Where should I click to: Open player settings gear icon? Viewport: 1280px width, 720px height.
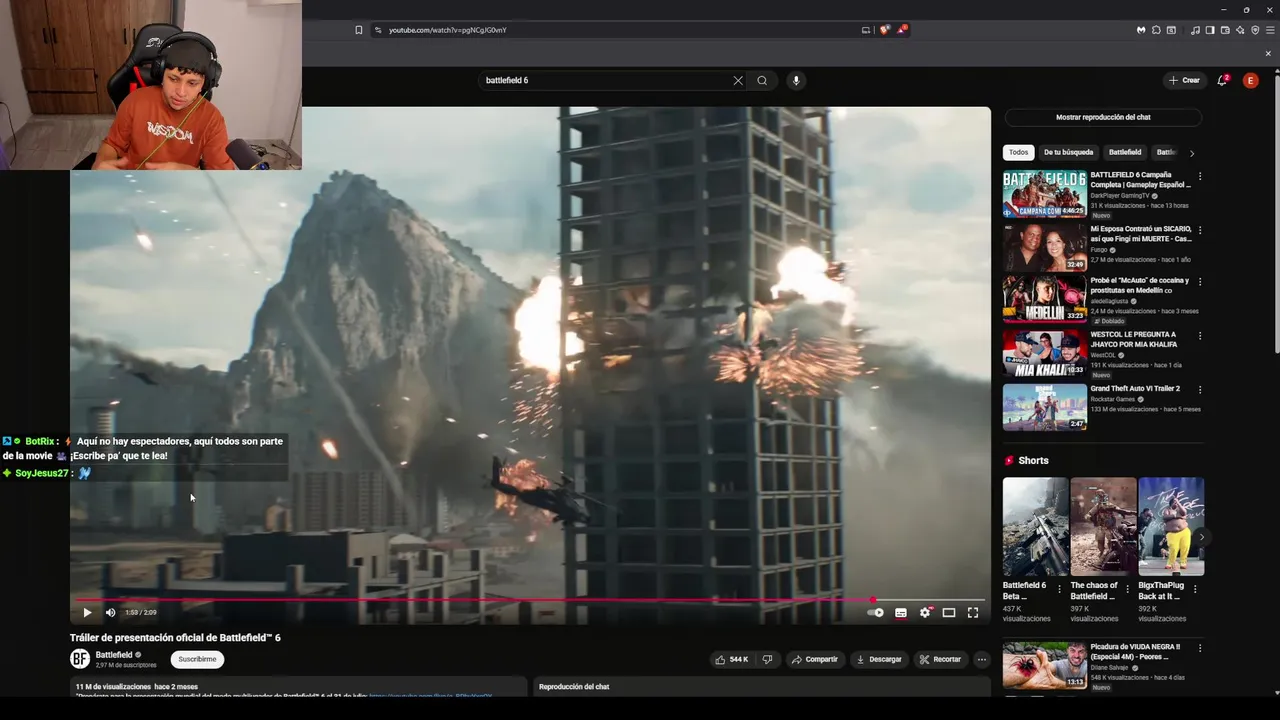click(x=925, y=613)
